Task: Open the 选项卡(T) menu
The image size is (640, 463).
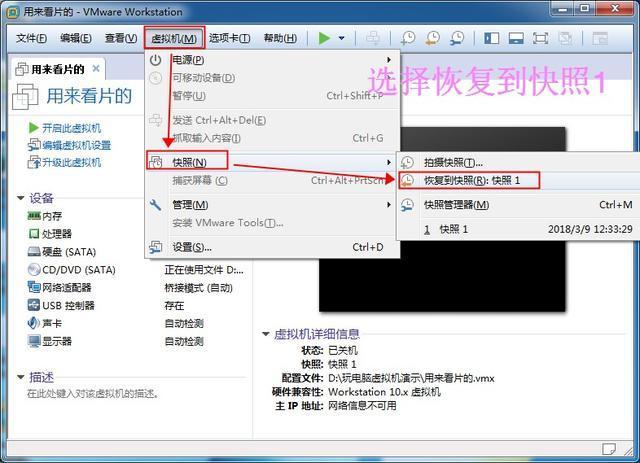Action: 229,38
